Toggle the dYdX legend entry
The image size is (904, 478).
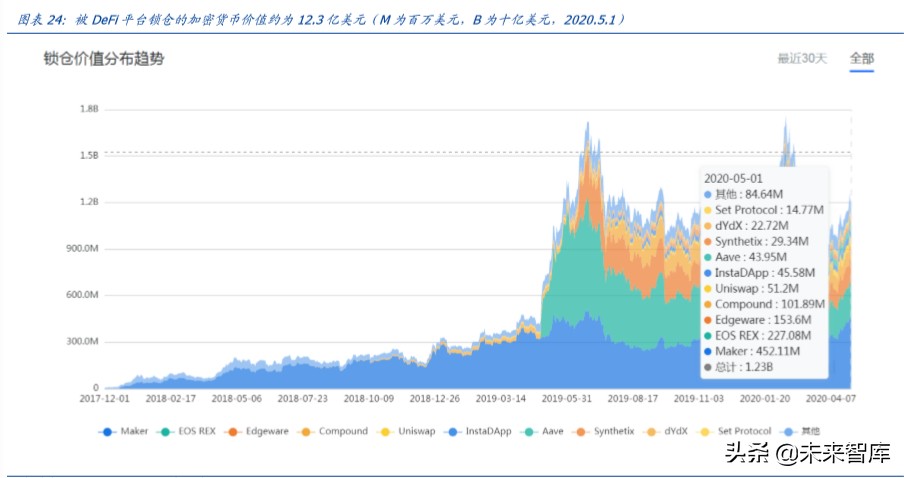[665, 431]
